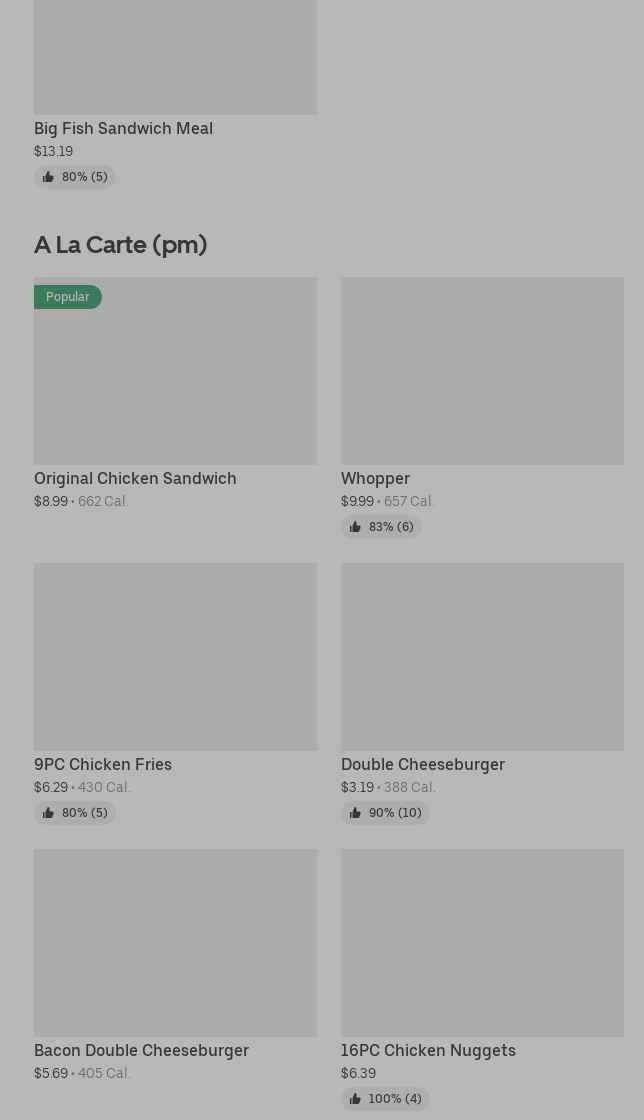Select the Double Cheeseburger title link
The height and width of the screenshot is (1120, 644).
pyautogui.click(x=422, y=764)
